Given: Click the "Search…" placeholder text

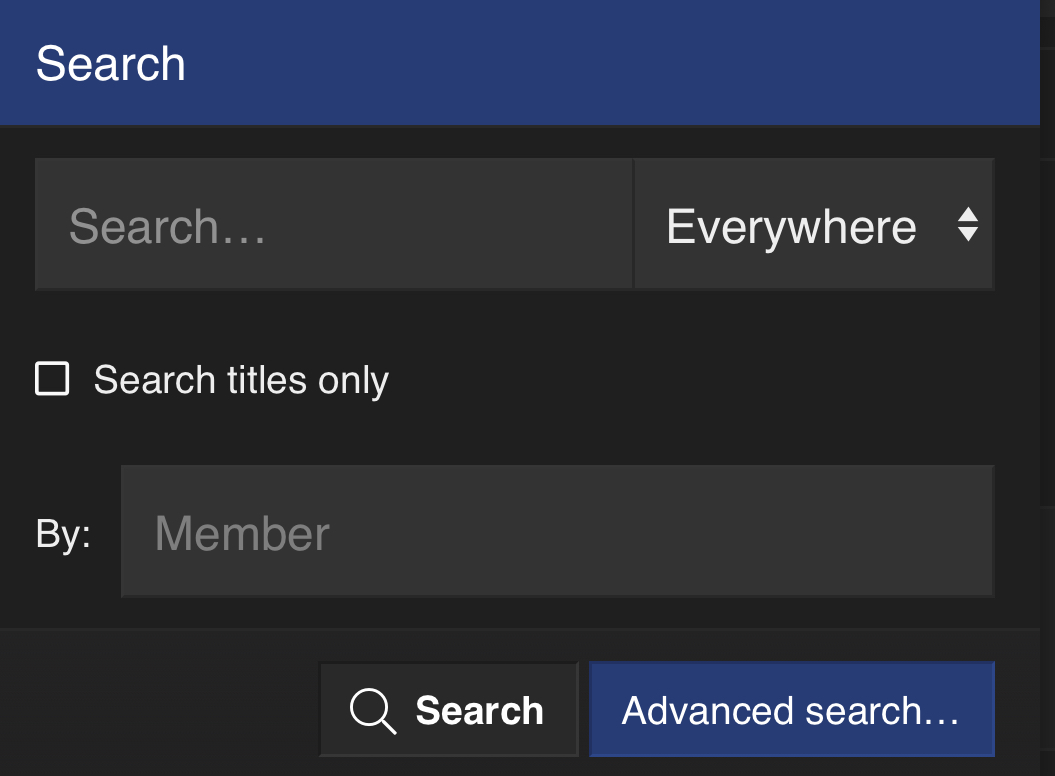Looking at the screenshot, I should coord(167,227).
